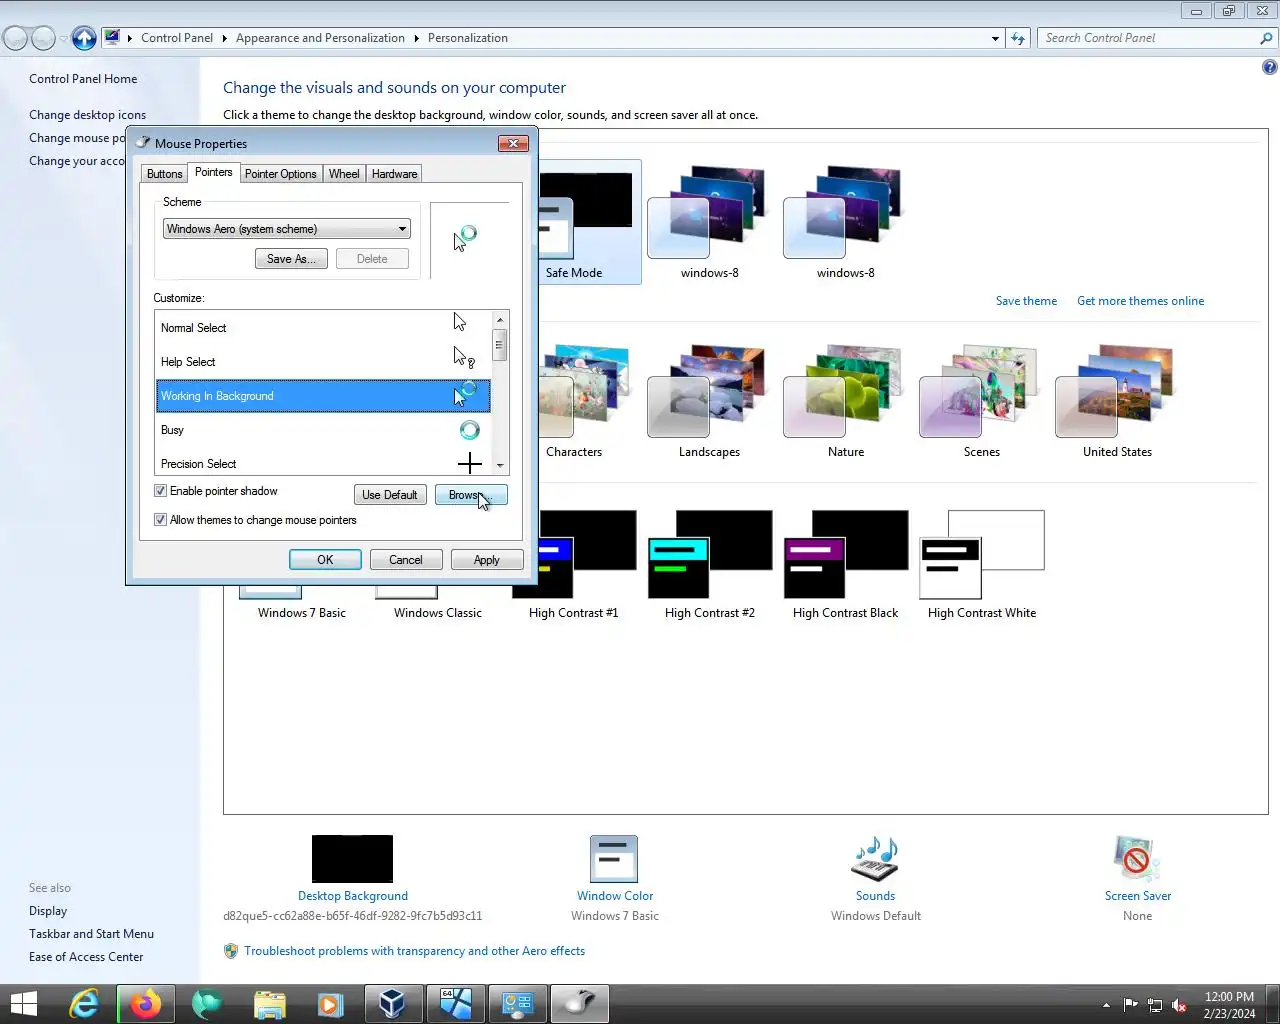Toggle Enable pointer shadow checkbox
This screenshot has width=1280, height=1024.
point(160,491)
